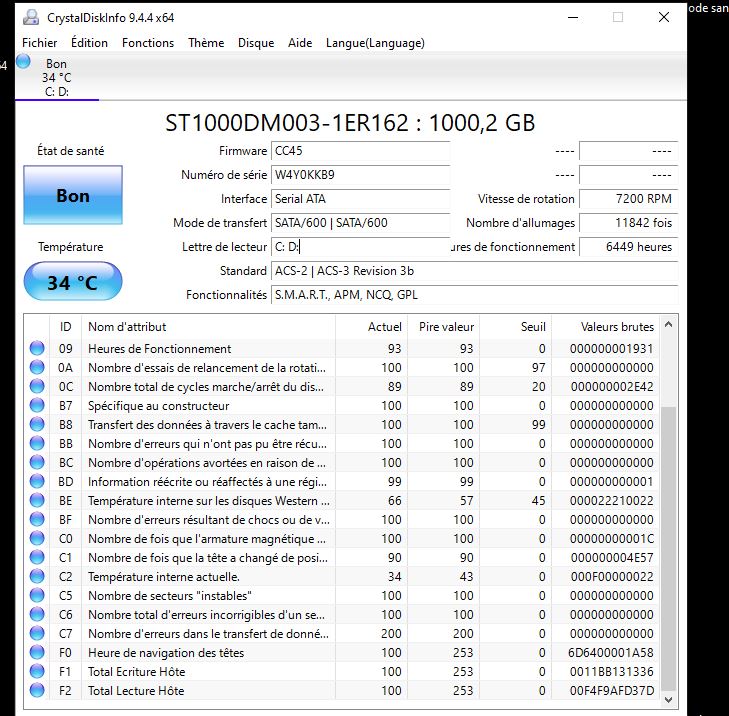Viewport: 729px width, 716px height.
Task: Click the status orb for attribute 0C
Action: tap(37, 386)
